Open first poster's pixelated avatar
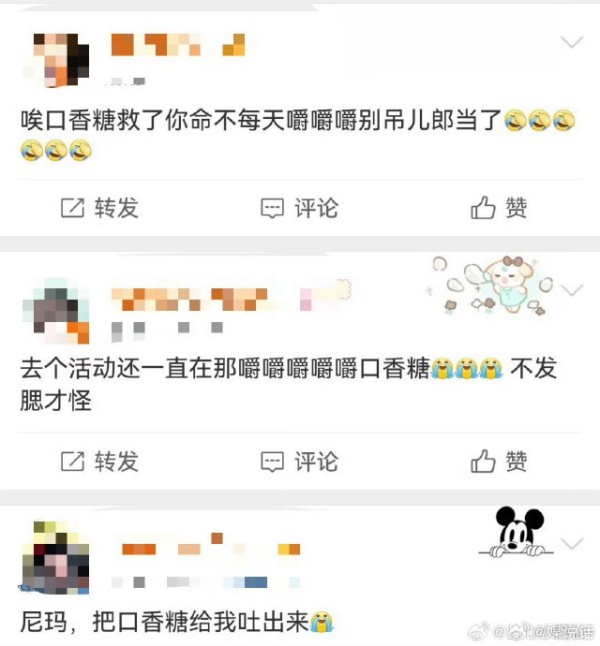The image size is (600, 646). coord(56,60)
